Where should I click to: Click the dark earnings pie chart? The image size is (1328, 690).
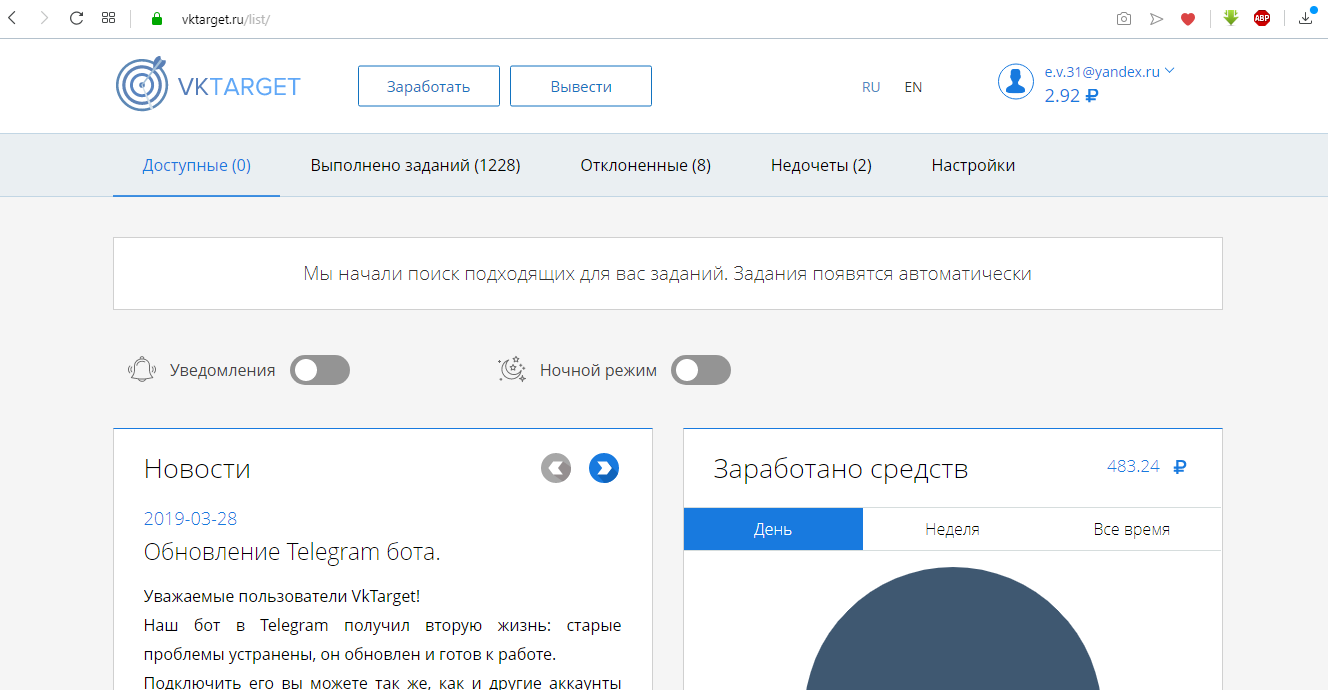[952, 629]
